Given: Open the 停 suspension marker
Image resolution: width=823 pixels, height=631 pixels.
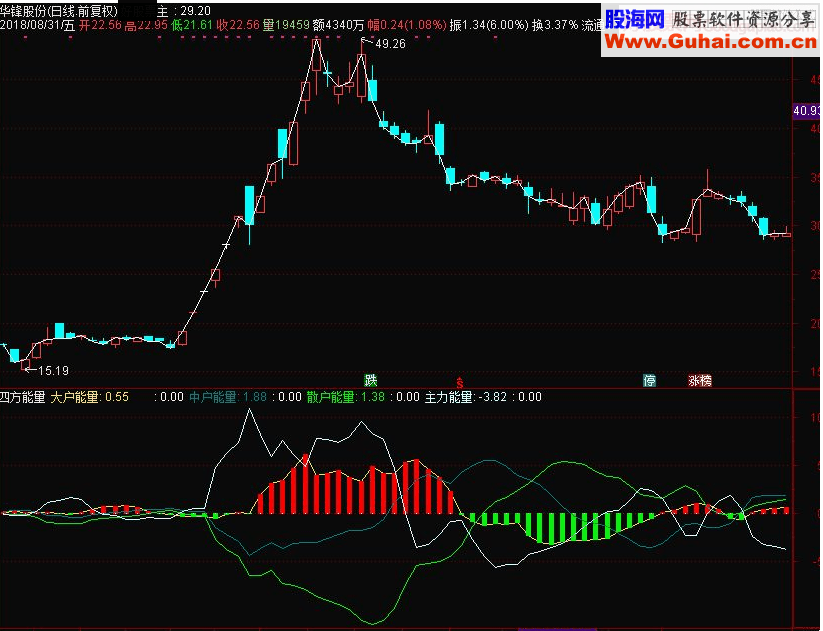Looking at the screenshot, I should click(649, 380).
